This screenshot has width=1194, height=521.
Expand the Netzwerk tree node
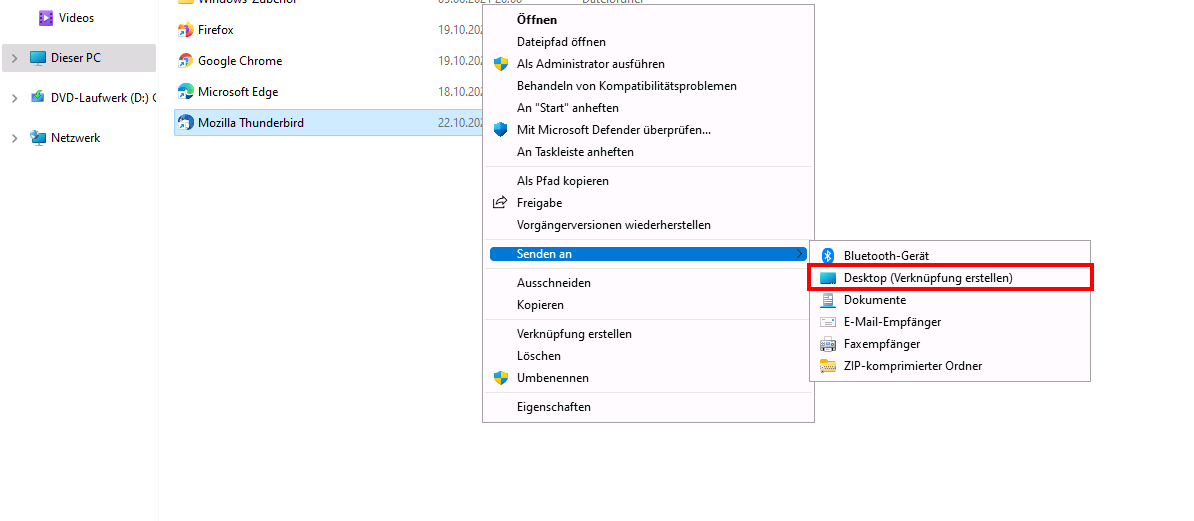tap(14, 138)
